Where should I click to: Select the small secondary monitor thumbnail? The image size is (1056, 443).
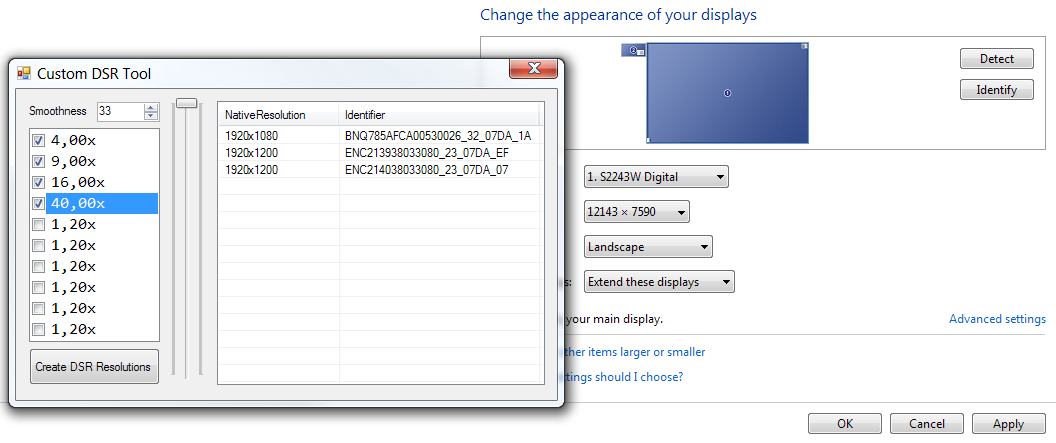(633, 50)
